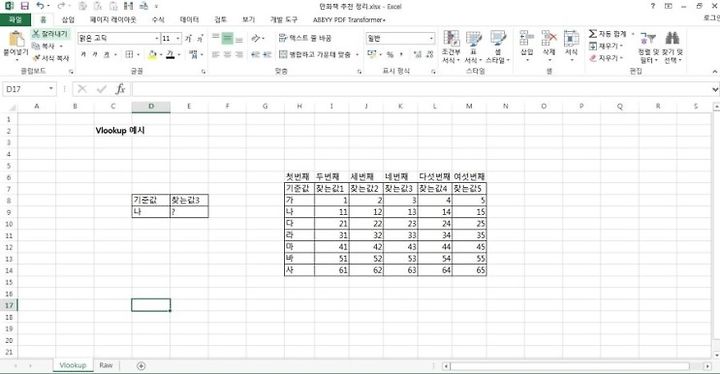Open the File (파일) tab

pos(15,19)
